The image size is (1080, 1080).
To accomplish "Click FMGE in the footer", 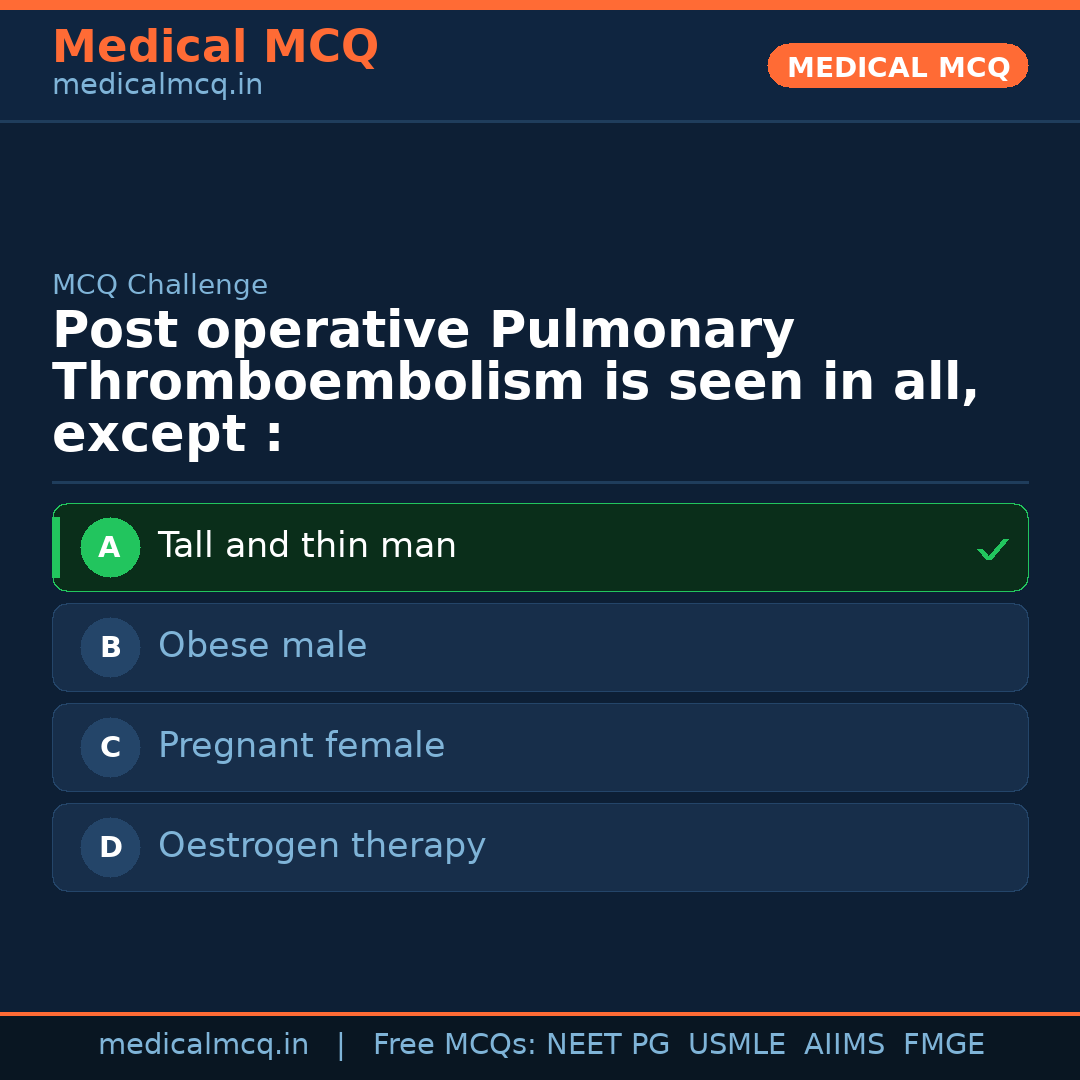I will (943, 1045).
